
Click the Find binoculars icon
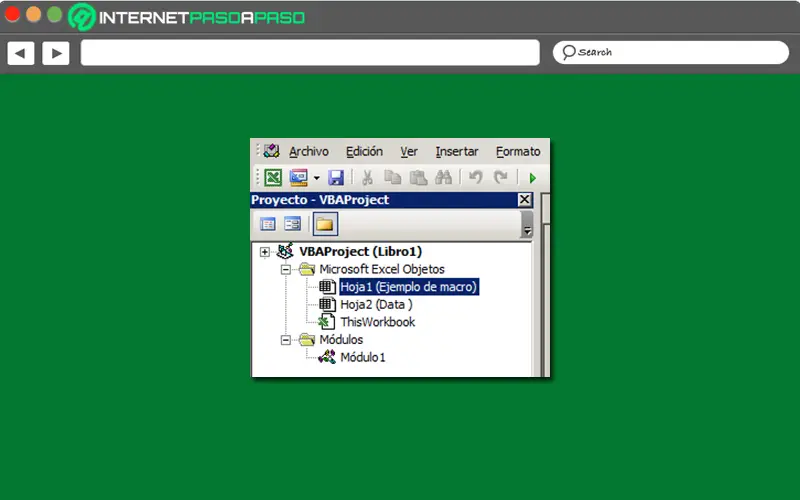click(443, 178)
